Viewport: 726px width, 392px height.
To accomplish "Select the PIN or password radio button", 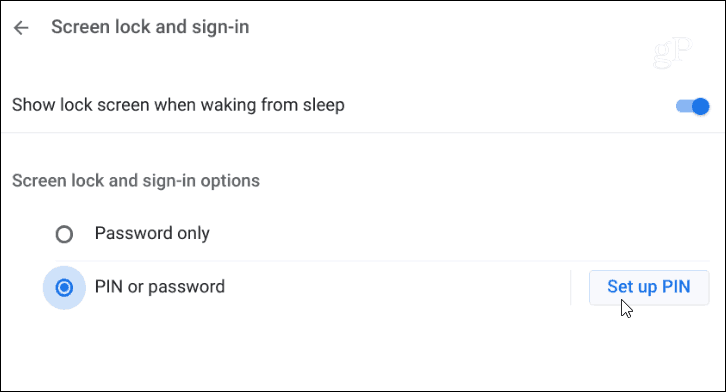I will pyautogui.click(x=64, y=288).
